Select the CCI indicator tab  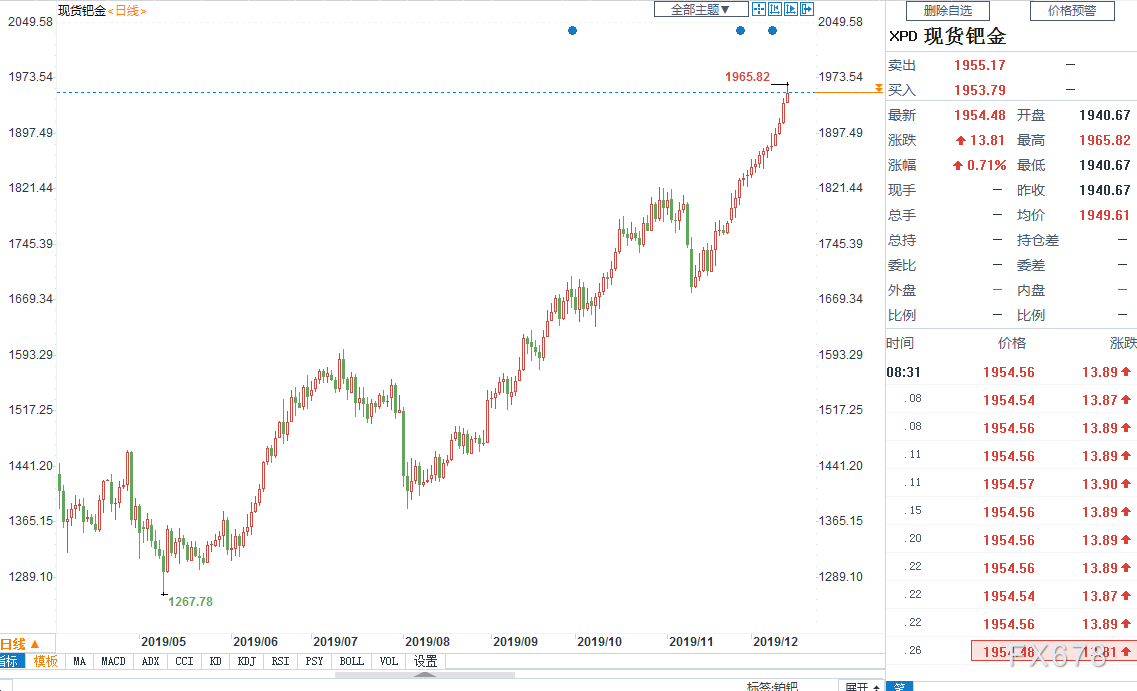click(184, 661)
